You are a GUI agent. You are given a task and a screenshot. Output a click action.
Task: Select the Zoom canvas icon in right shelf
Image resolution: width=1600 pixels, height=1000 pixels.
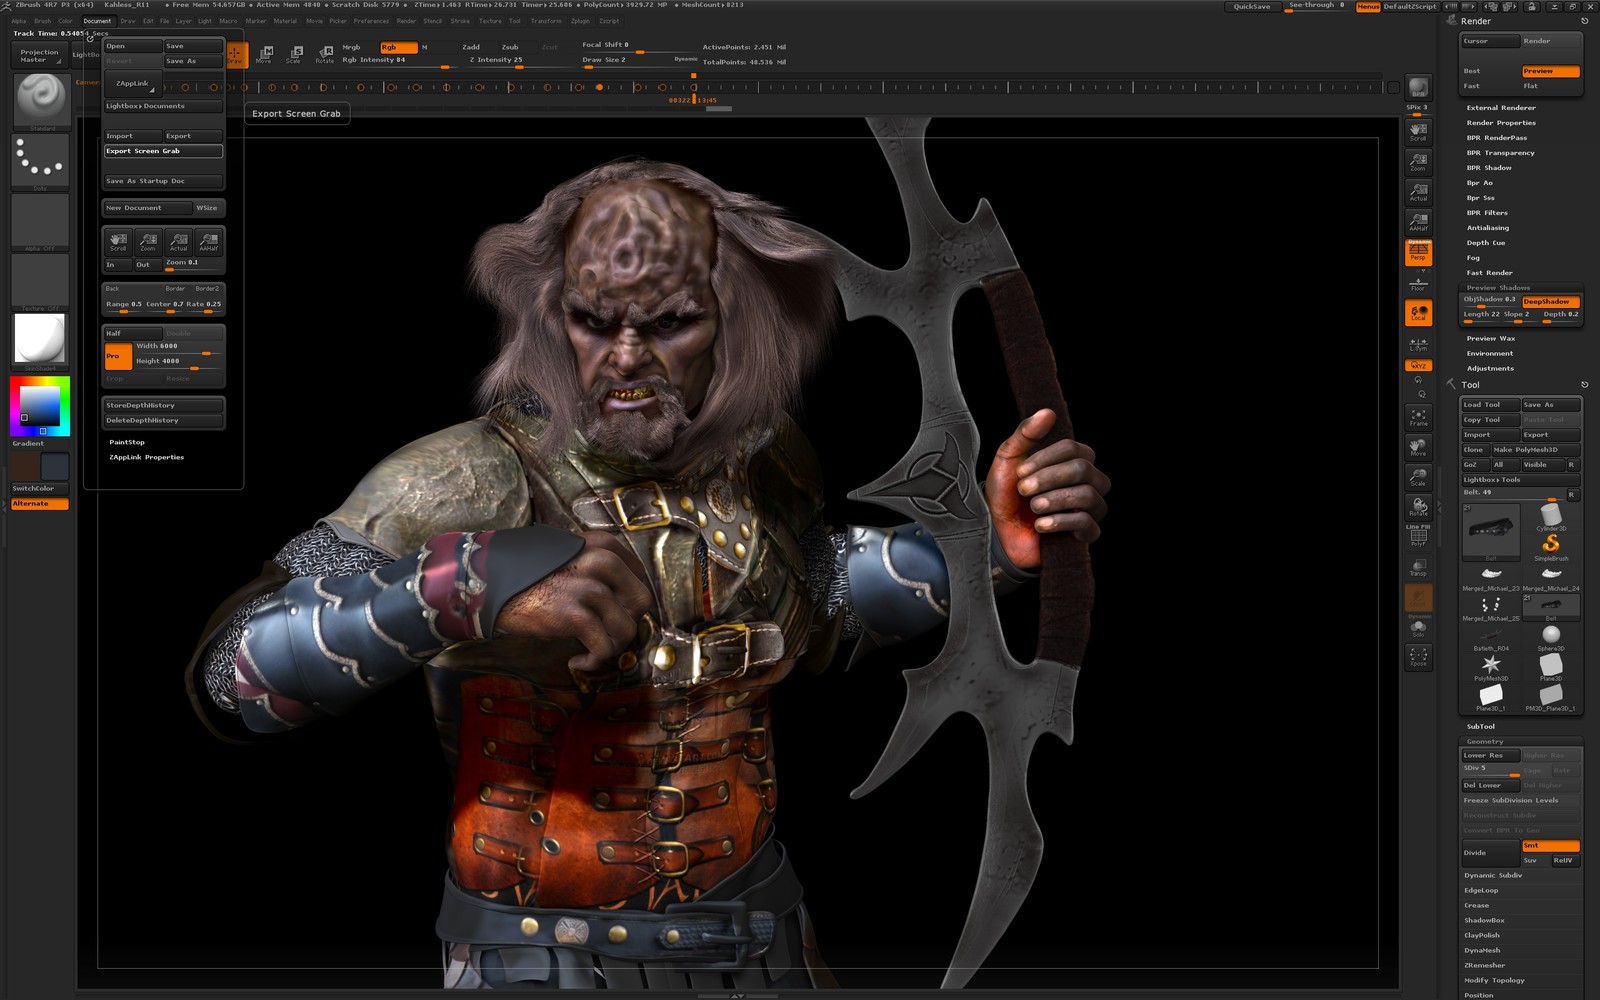(x=1418, y=160)
